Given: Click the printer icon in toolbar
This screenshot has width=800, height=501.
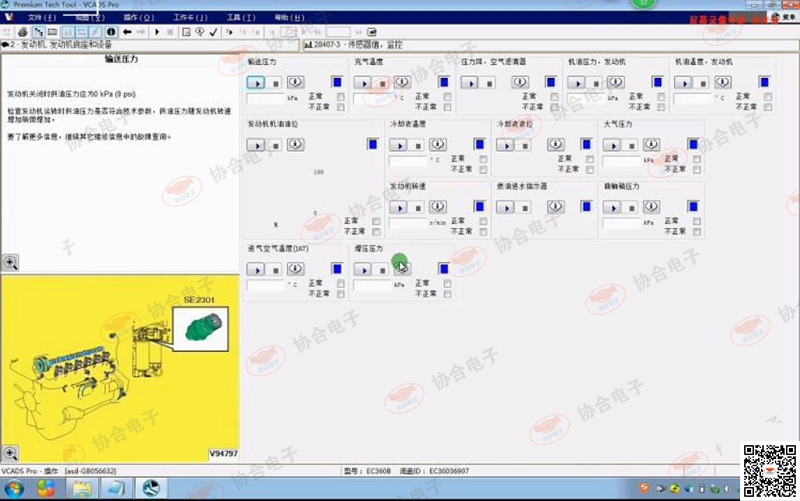Looking at the screenshot, I should [22, 32].
